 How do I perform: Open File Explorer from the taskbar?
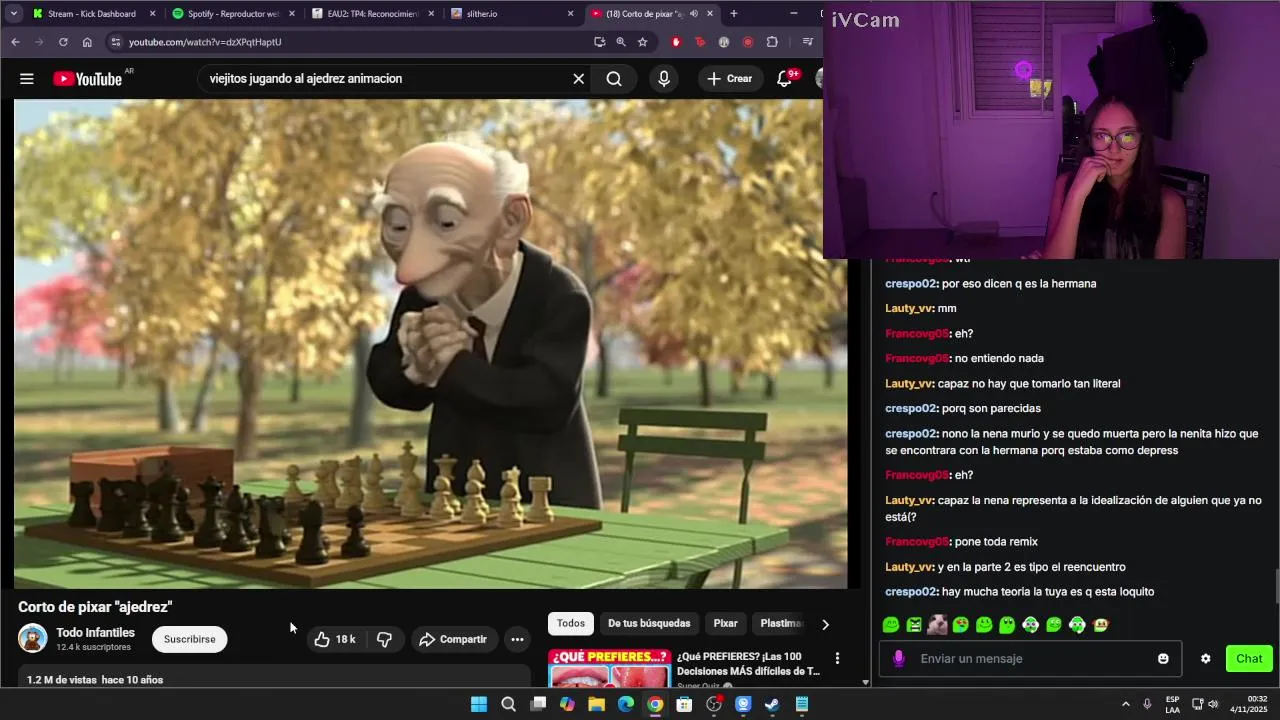597,704
